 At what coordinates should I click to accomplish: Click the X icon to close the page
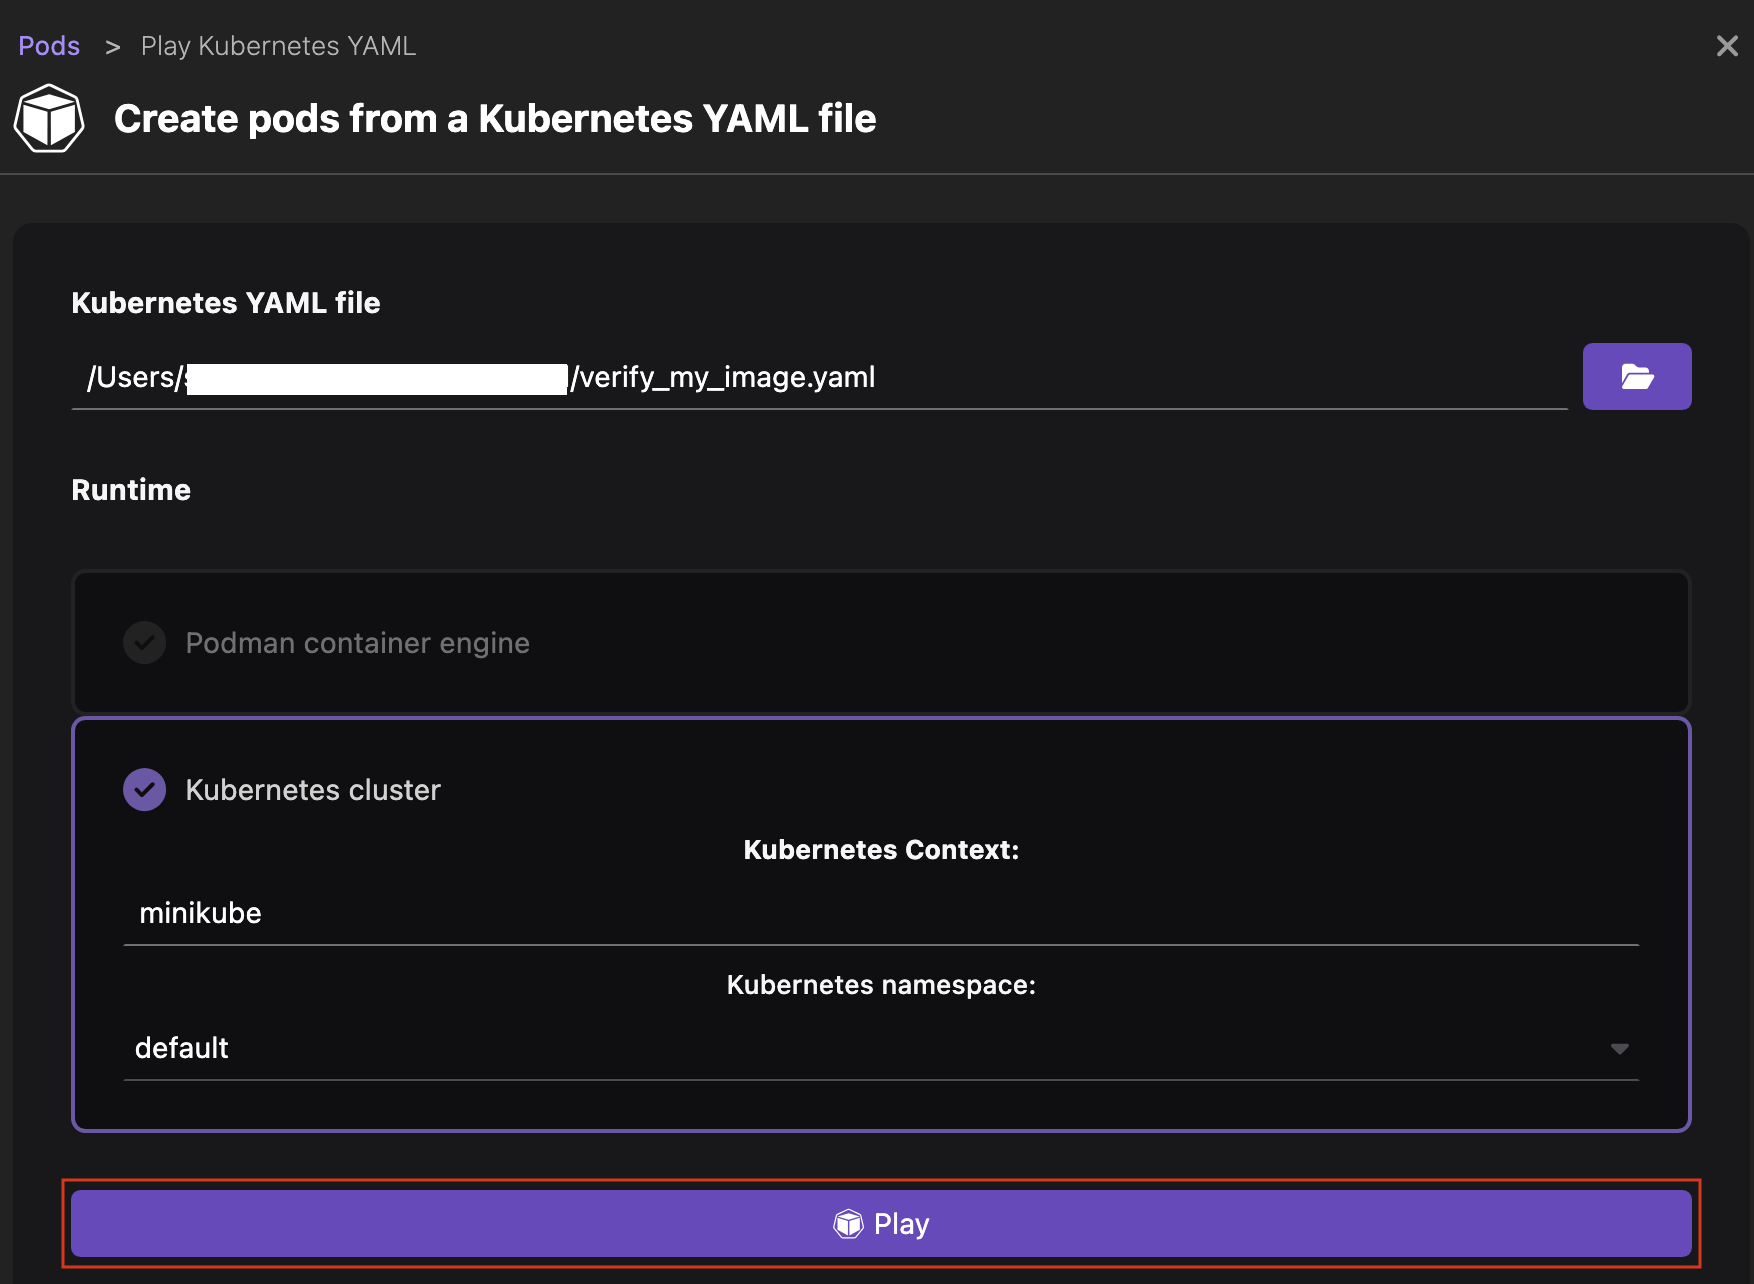(x=1727, y=45)
